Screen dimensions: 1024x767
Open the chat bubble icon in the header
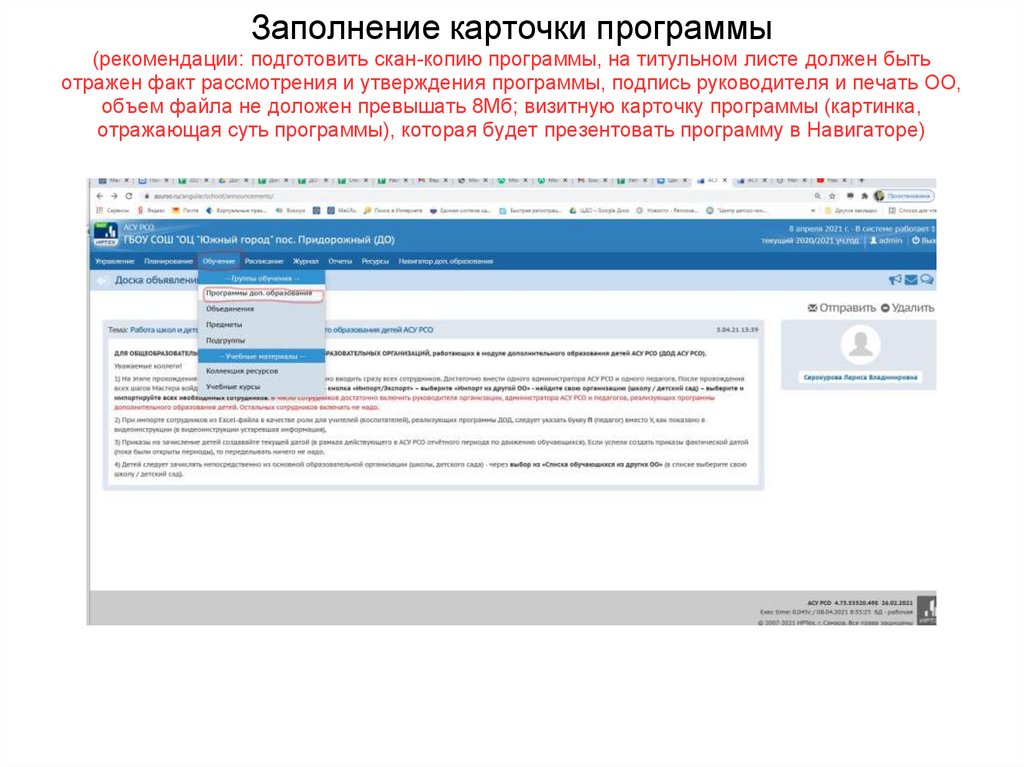point(927,279)
